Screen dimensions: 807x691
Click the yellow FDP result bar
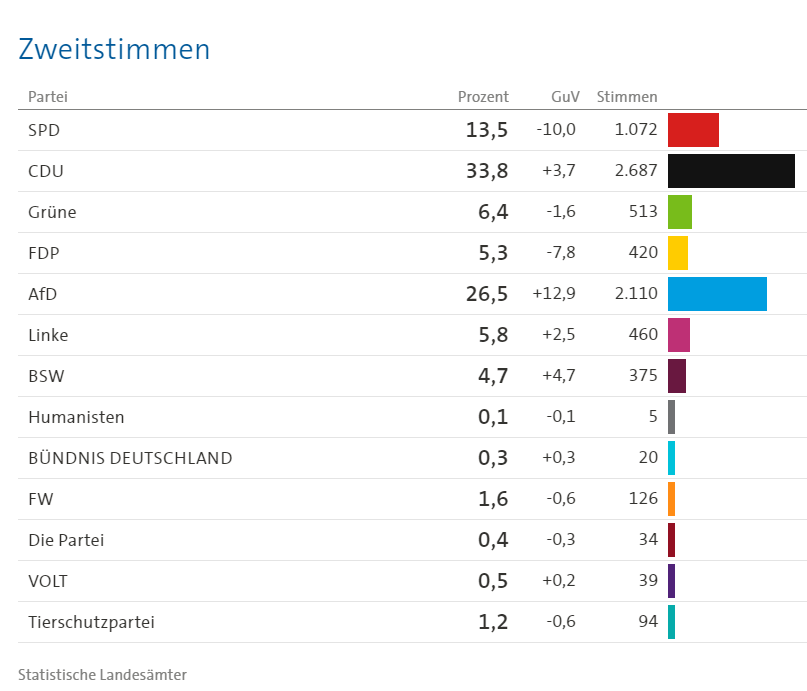point(678,253)
